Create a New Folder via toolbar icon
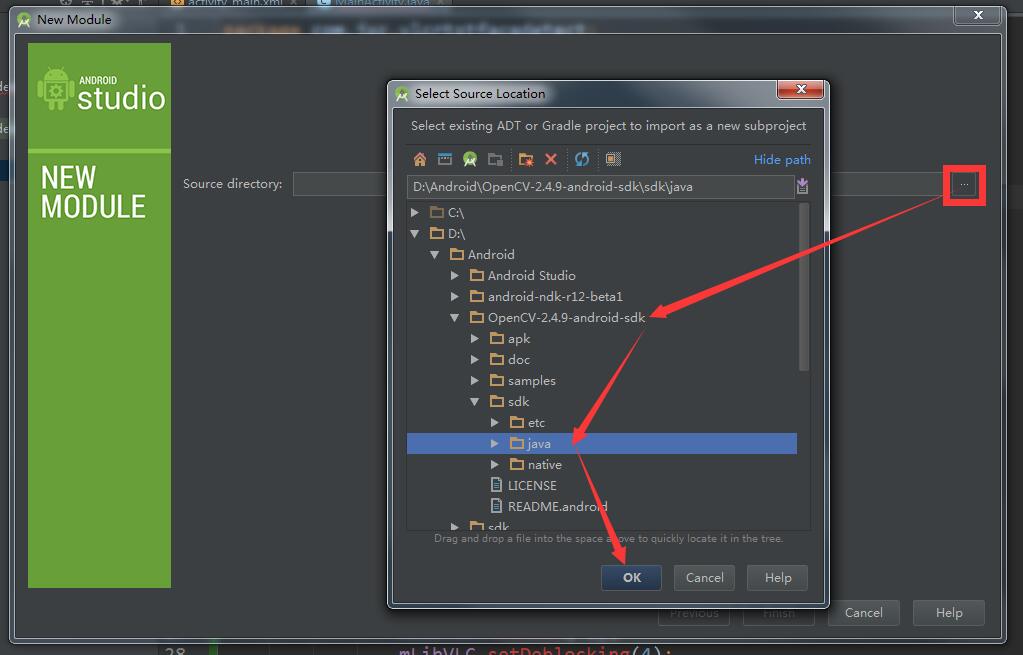The image size is (1023, 655). coord(526,159)
